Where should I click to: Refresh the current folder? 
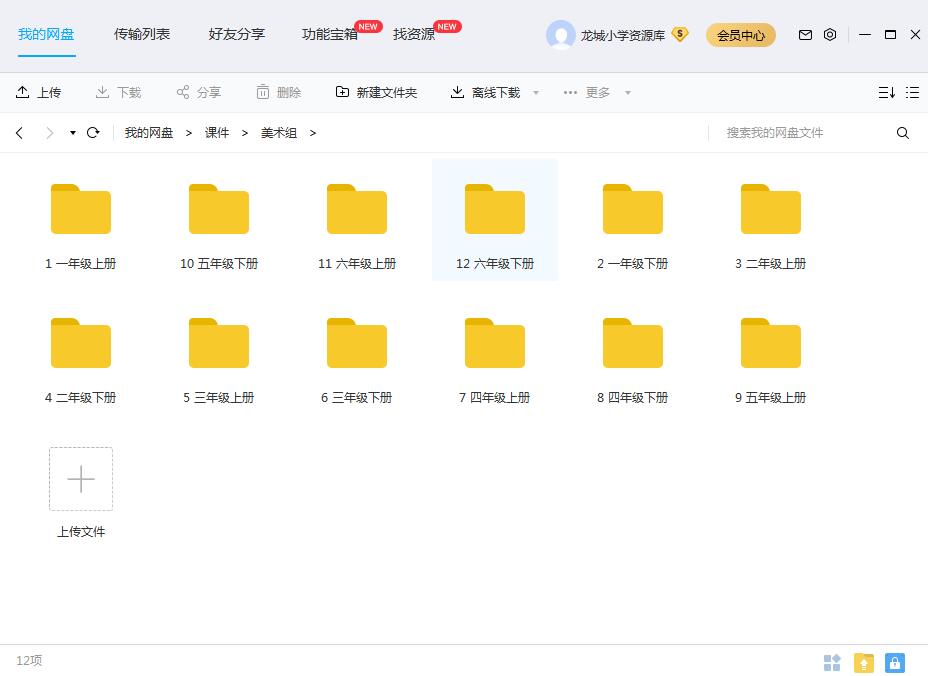pos(93,133)
